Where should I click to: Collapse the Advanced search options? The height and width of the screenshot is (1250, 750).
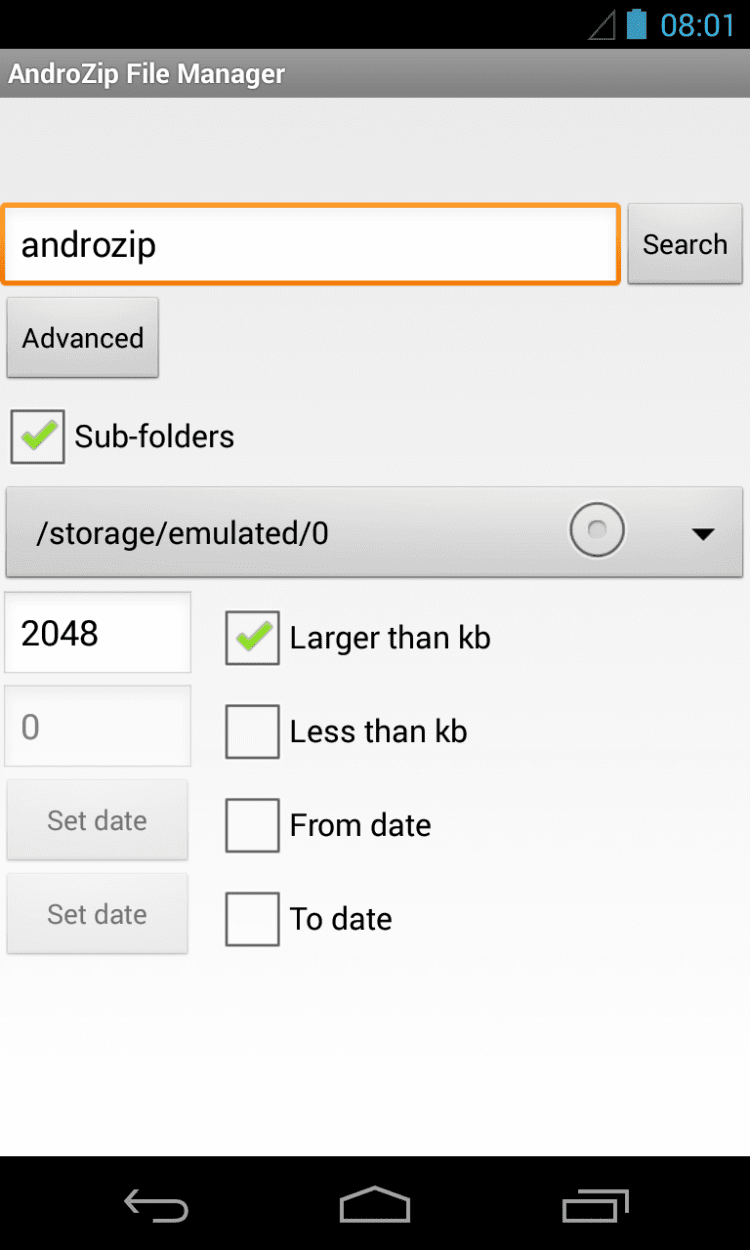pyautogui.click(x=83, y=338)
